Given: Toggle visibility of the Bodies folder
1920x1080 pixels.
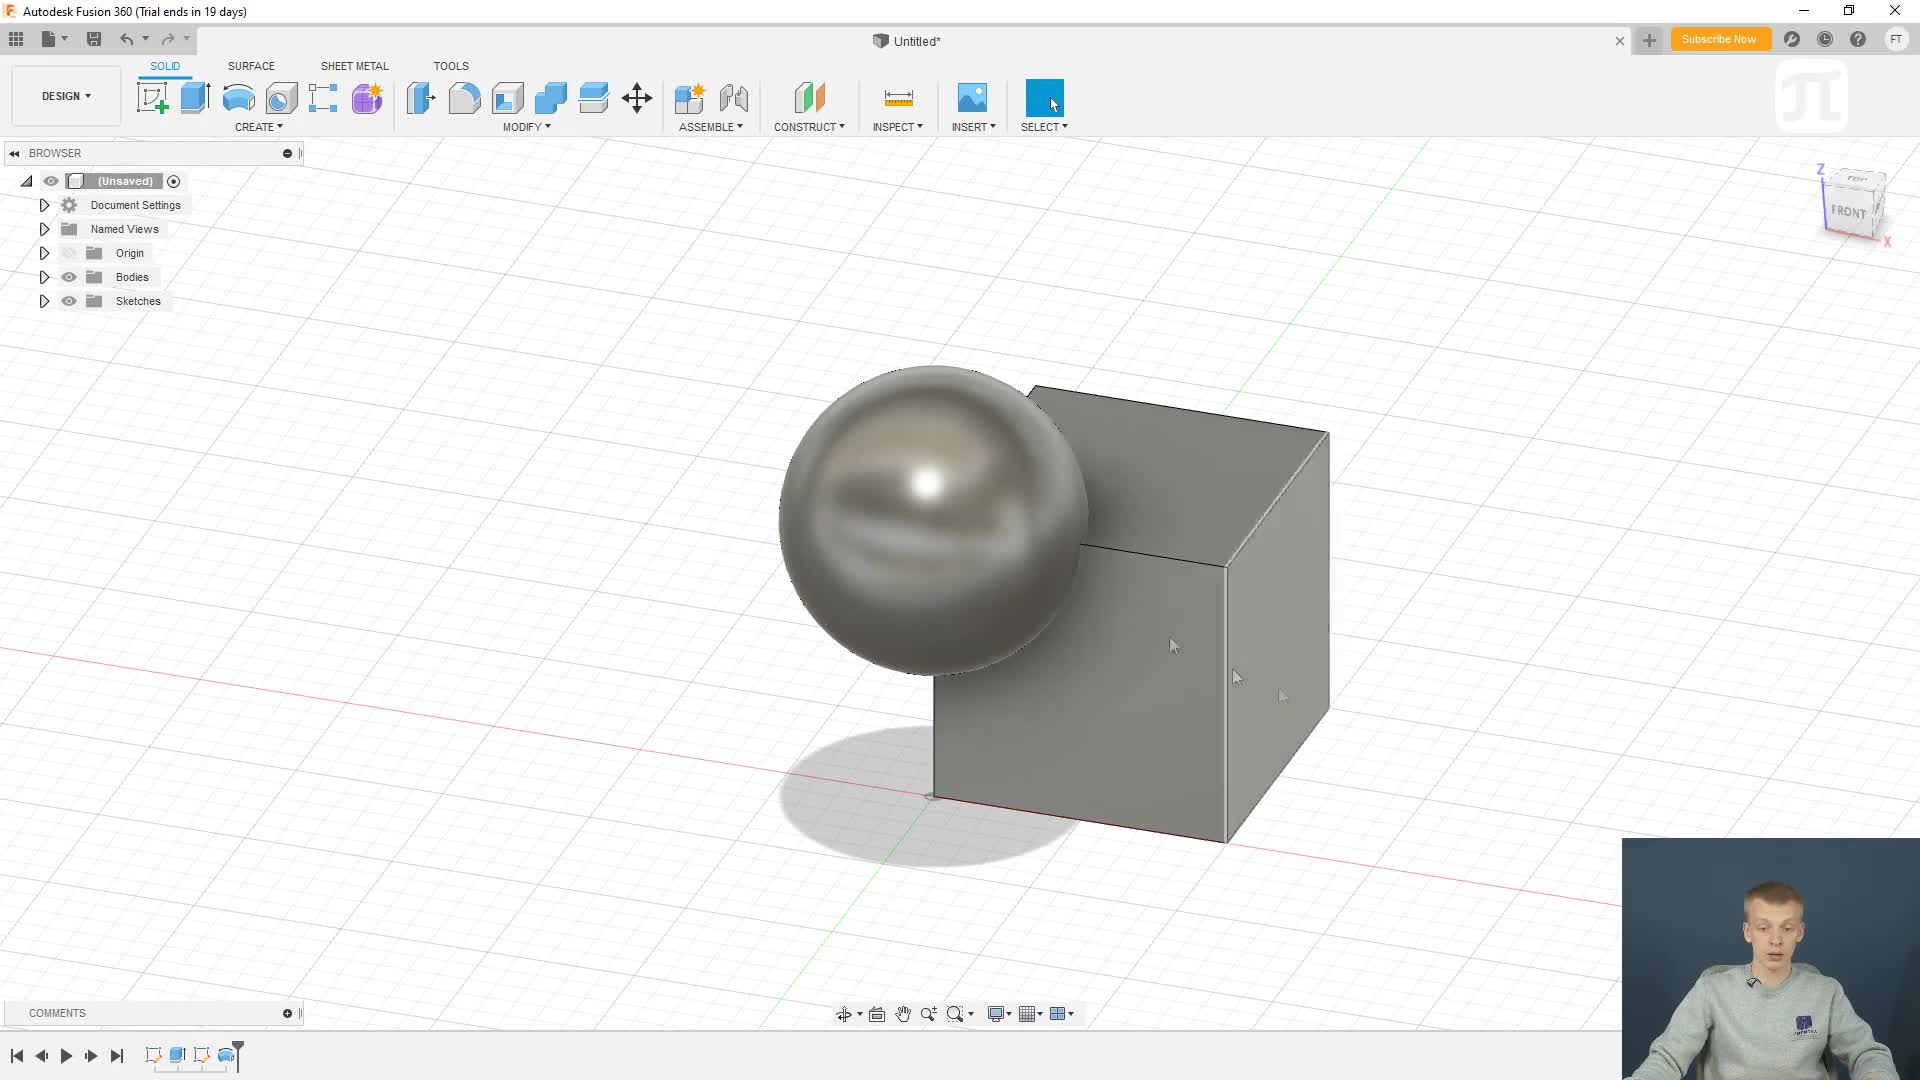Looking at the screenshot, I should pos(69,277).
